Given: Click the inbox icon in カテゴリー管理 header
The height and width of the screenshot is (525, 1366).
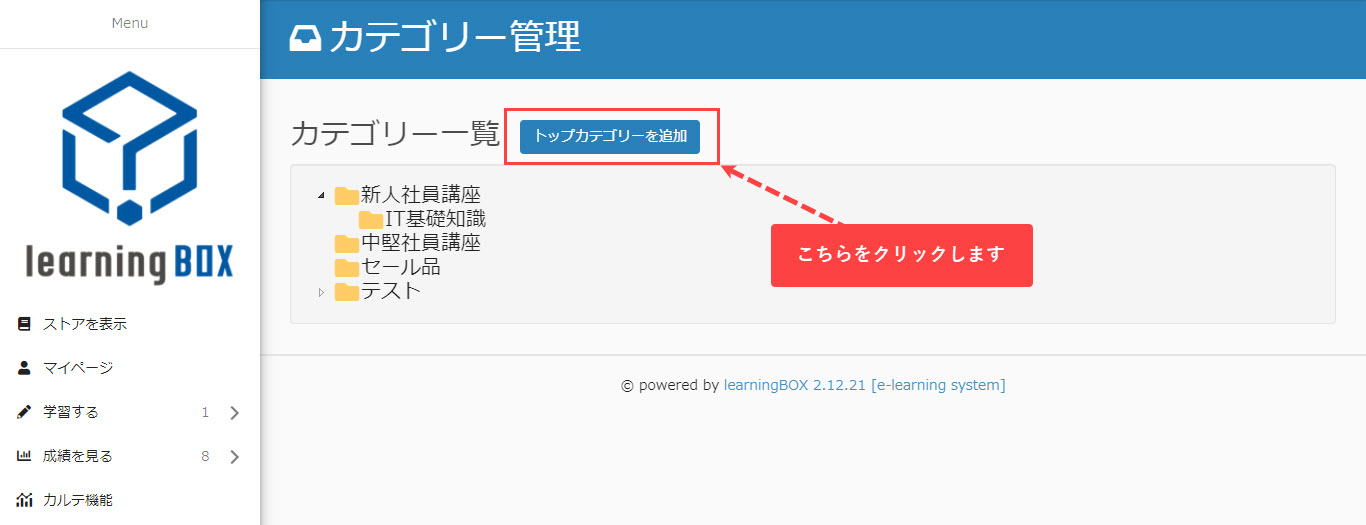Looking at the screenshot, I should click(x=305, y=38).
